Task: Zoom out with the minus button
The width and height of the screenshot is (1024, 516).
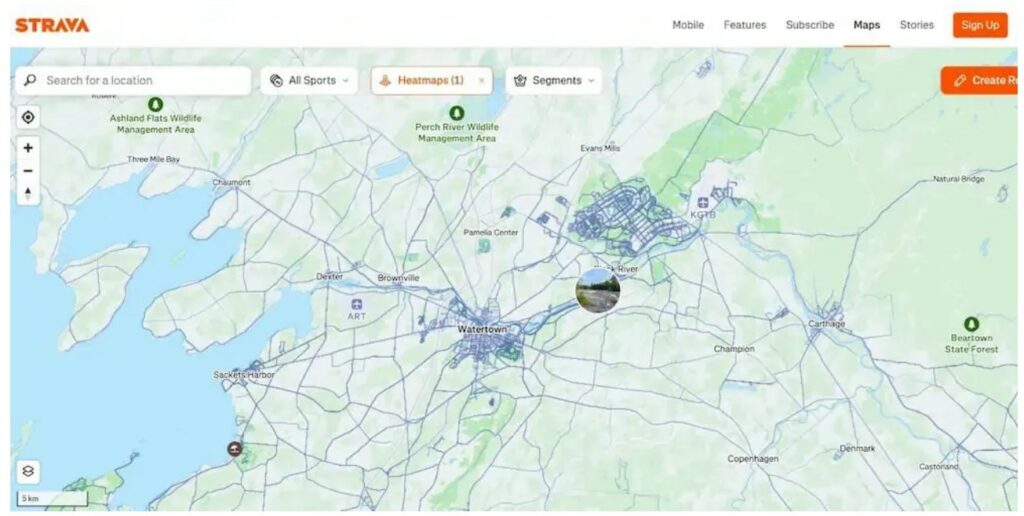Action: (28, 171)
